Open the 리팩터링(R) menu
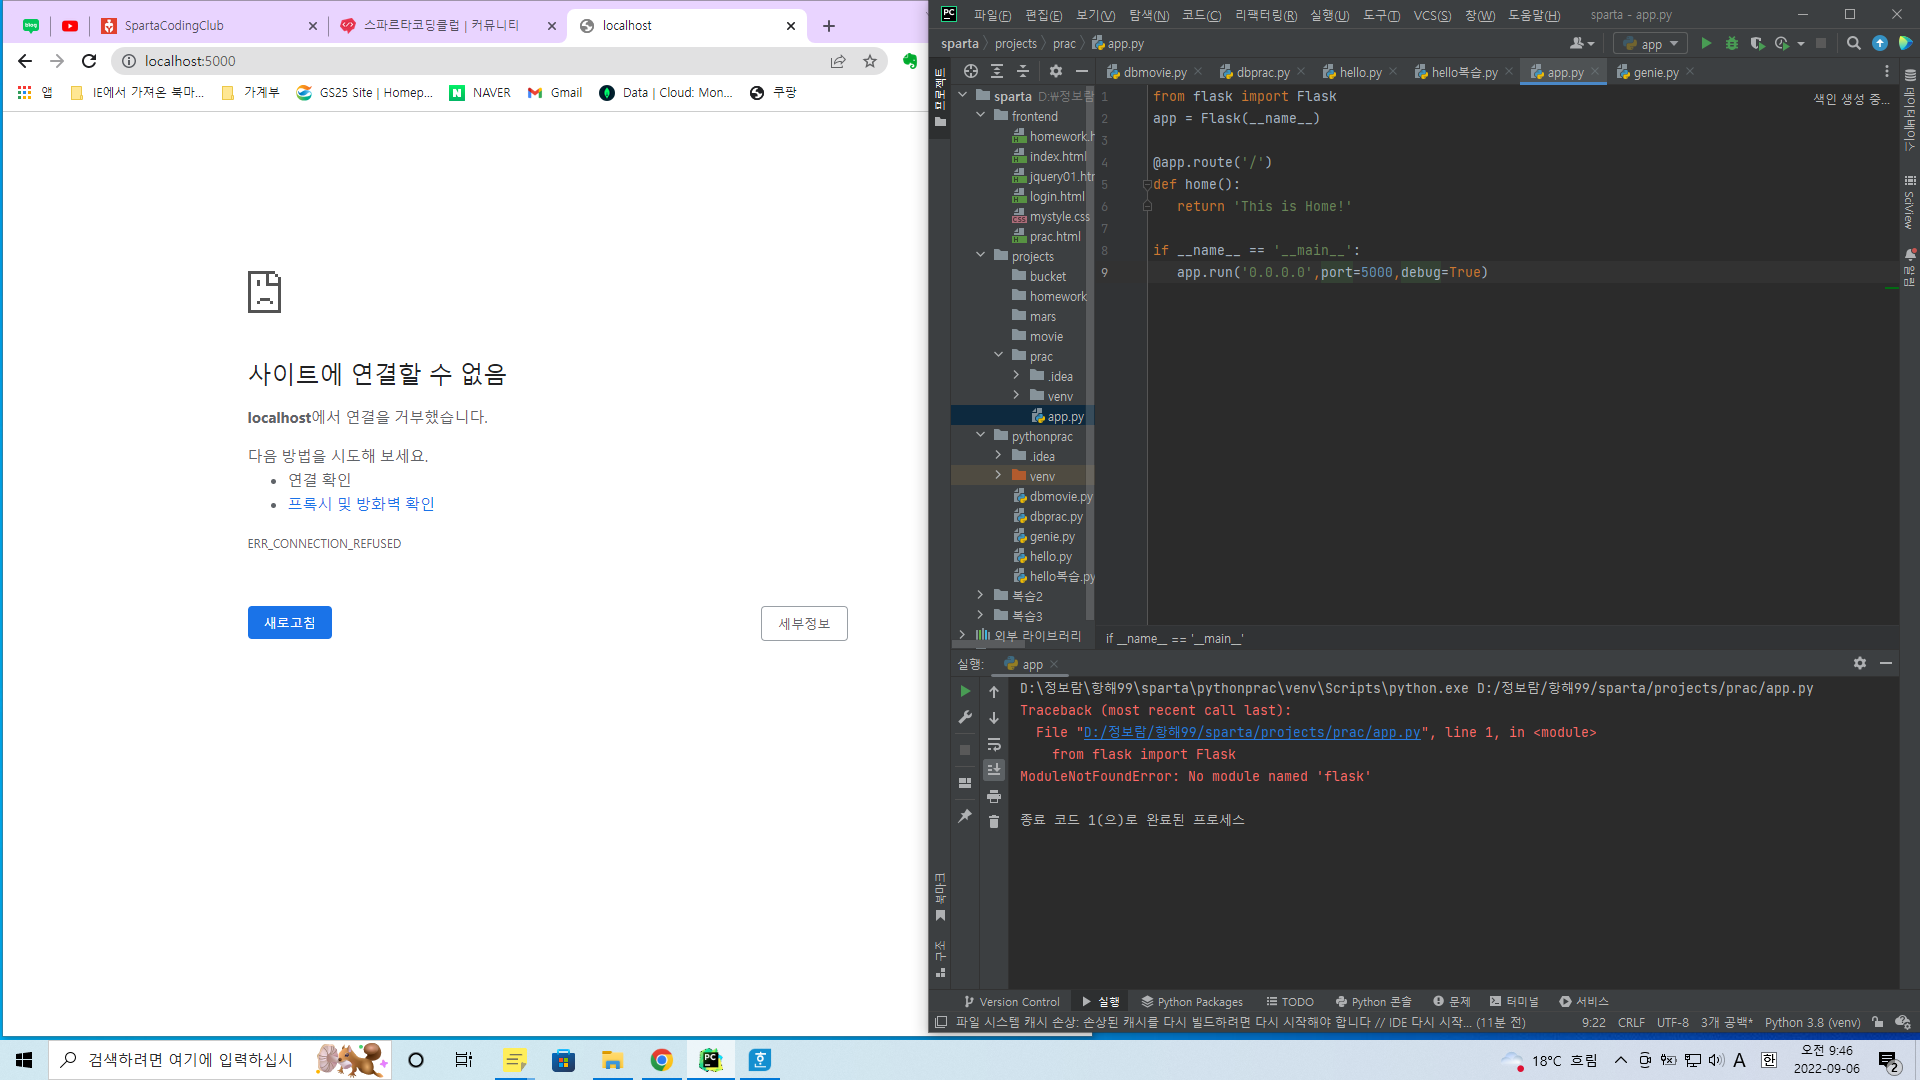The width and height of the screenshot is (1920, 1080). coord(1266,15)
